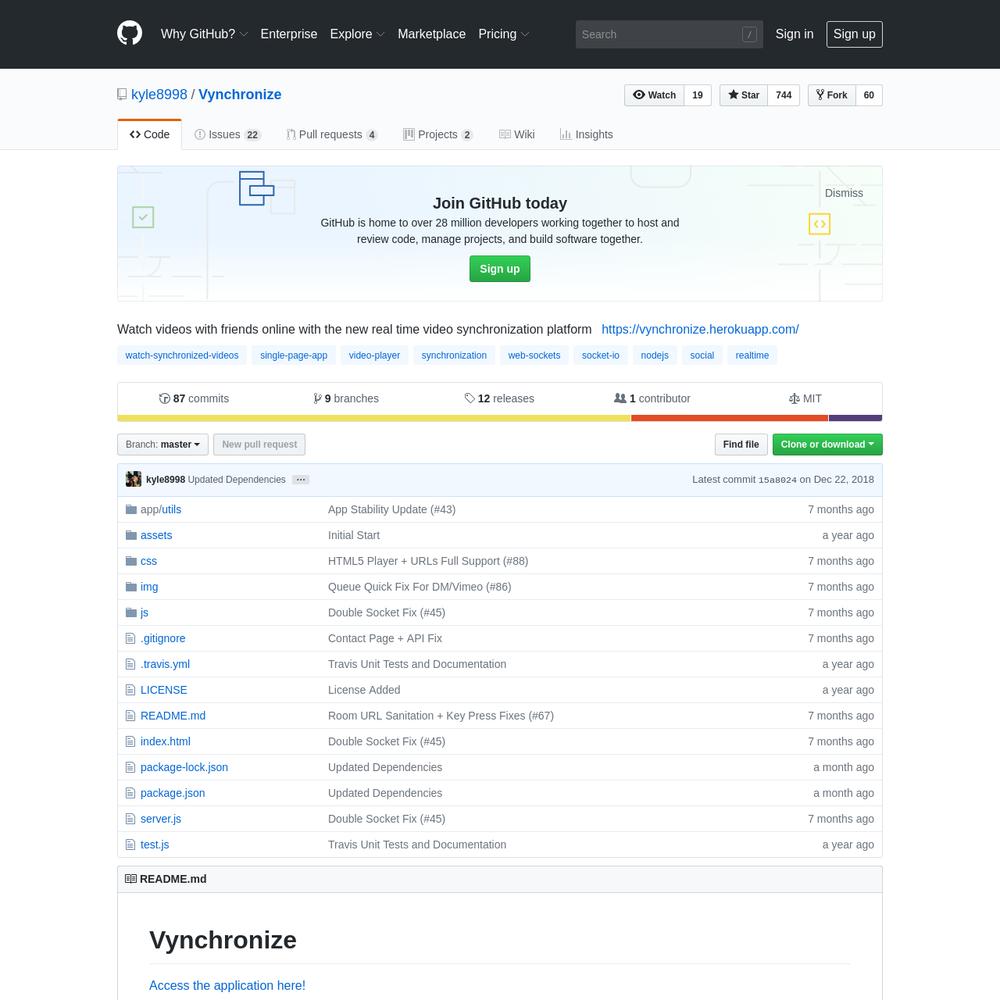
Task: Click the Find file button
Action: coord(740,444)
